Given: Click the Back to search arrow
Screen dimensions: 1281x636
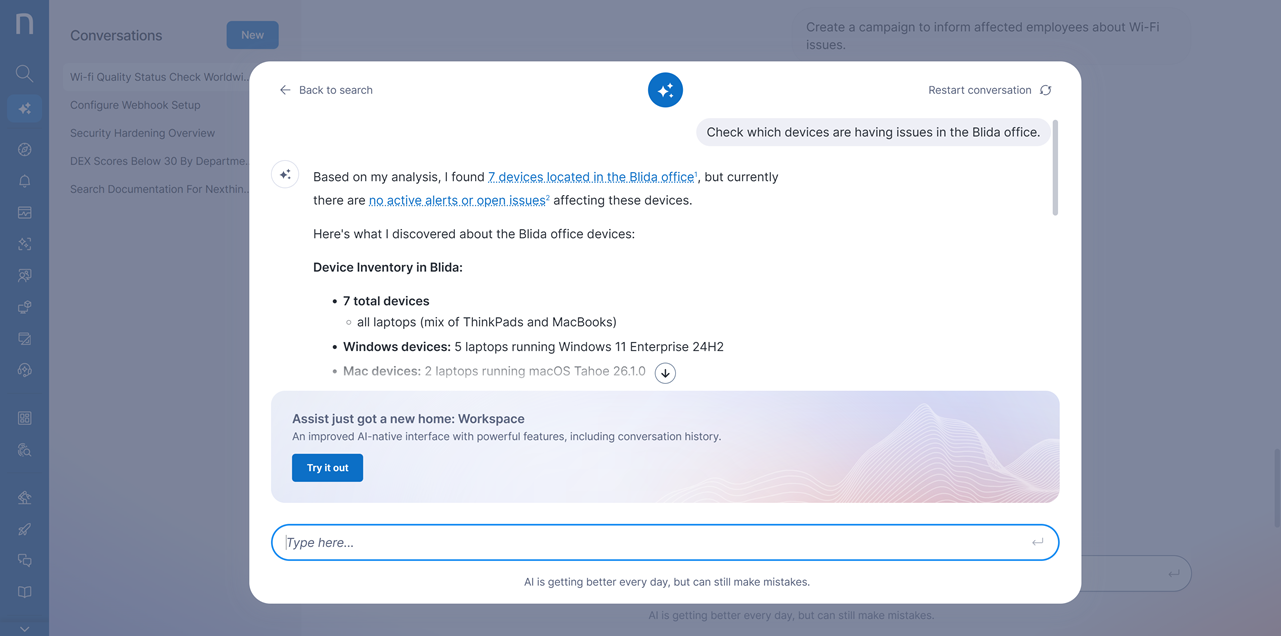Looking at the screenshot, I should click(285, 90).
